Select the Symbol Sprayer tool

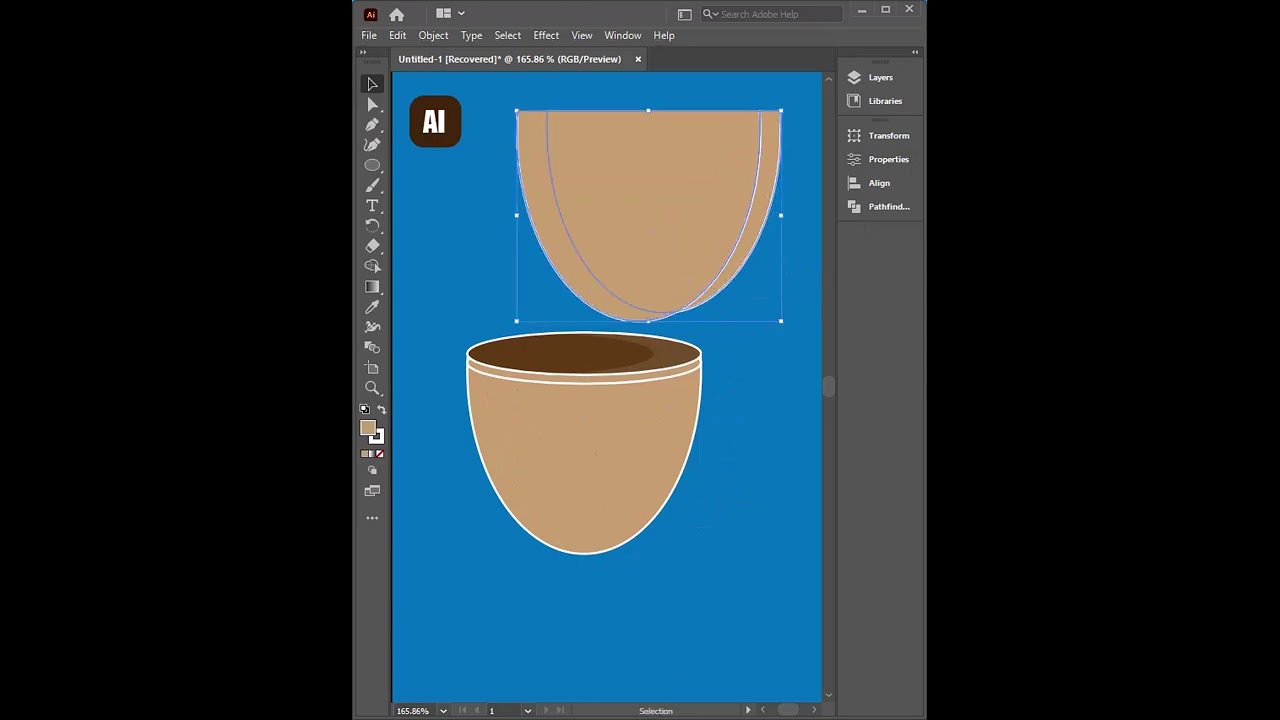tap(372, 327)
